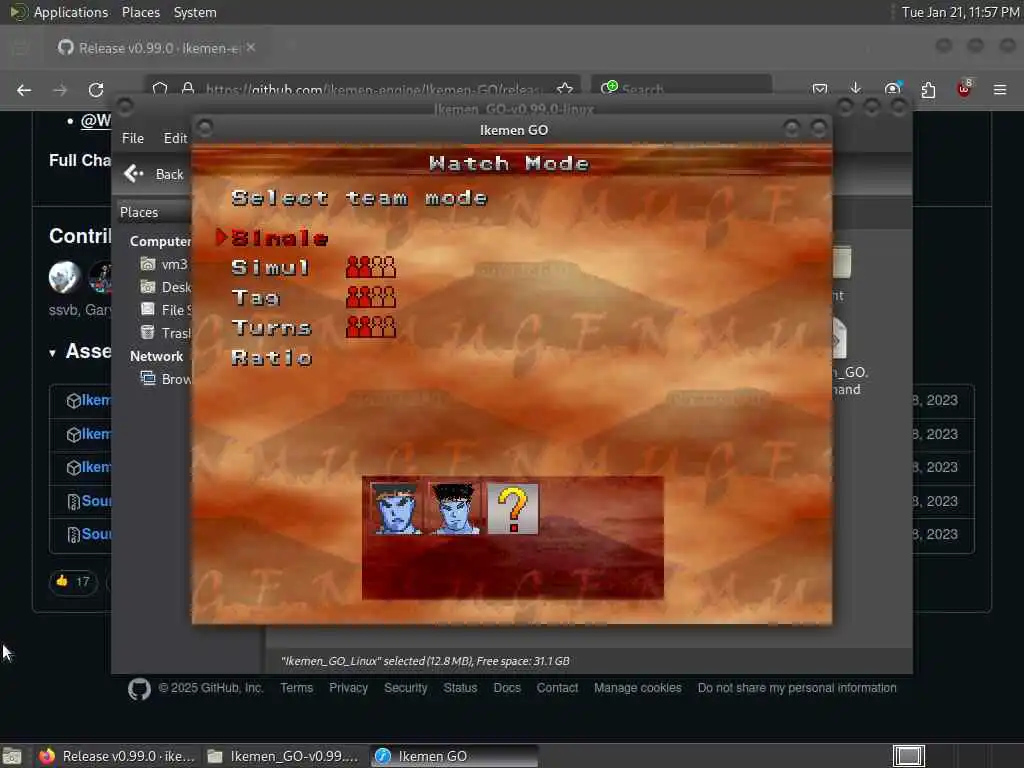Open Desktop in file manager sidebar
The image size is (1024, 768).
tap(165, 287)
